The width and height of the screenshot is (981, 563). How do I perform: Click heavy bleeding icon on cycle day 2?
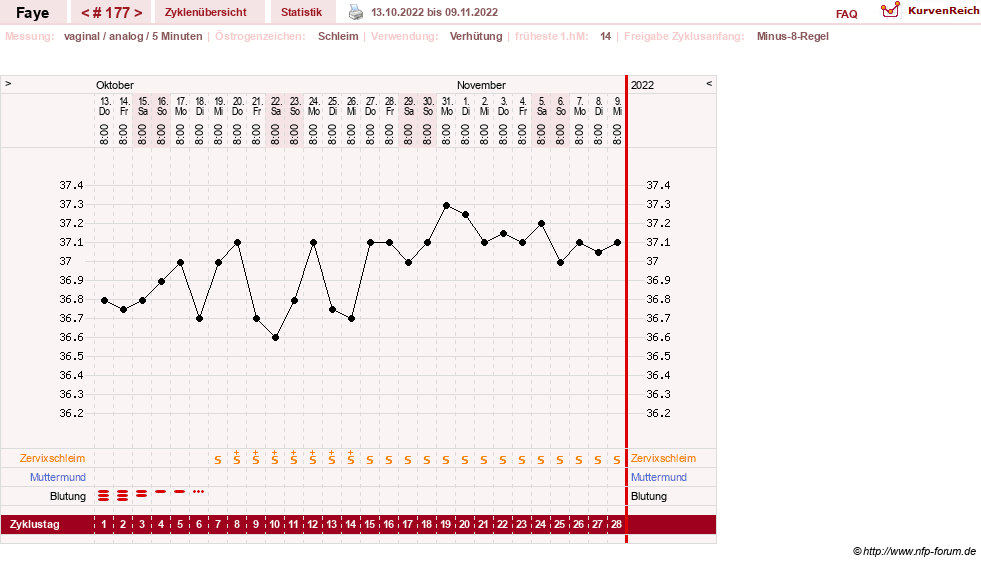123,495
